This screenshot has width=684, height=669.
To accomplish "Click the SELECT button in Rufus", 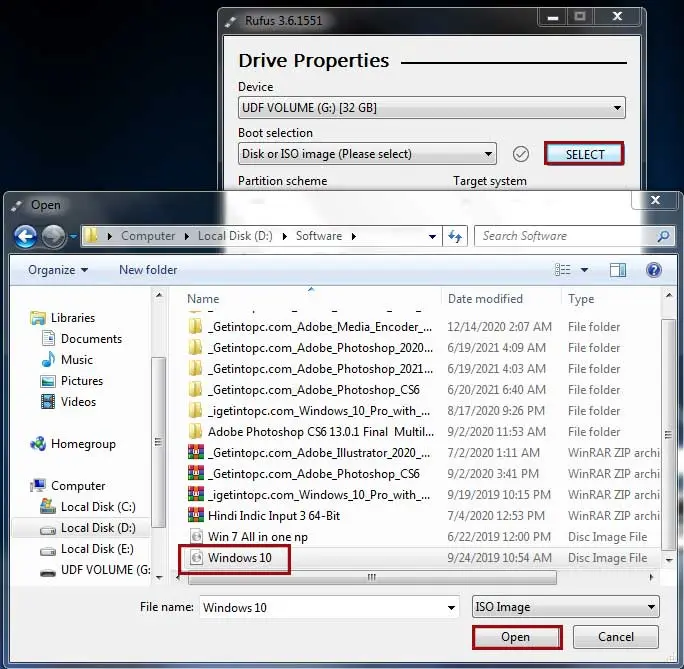I will click(x=584, y=154).
